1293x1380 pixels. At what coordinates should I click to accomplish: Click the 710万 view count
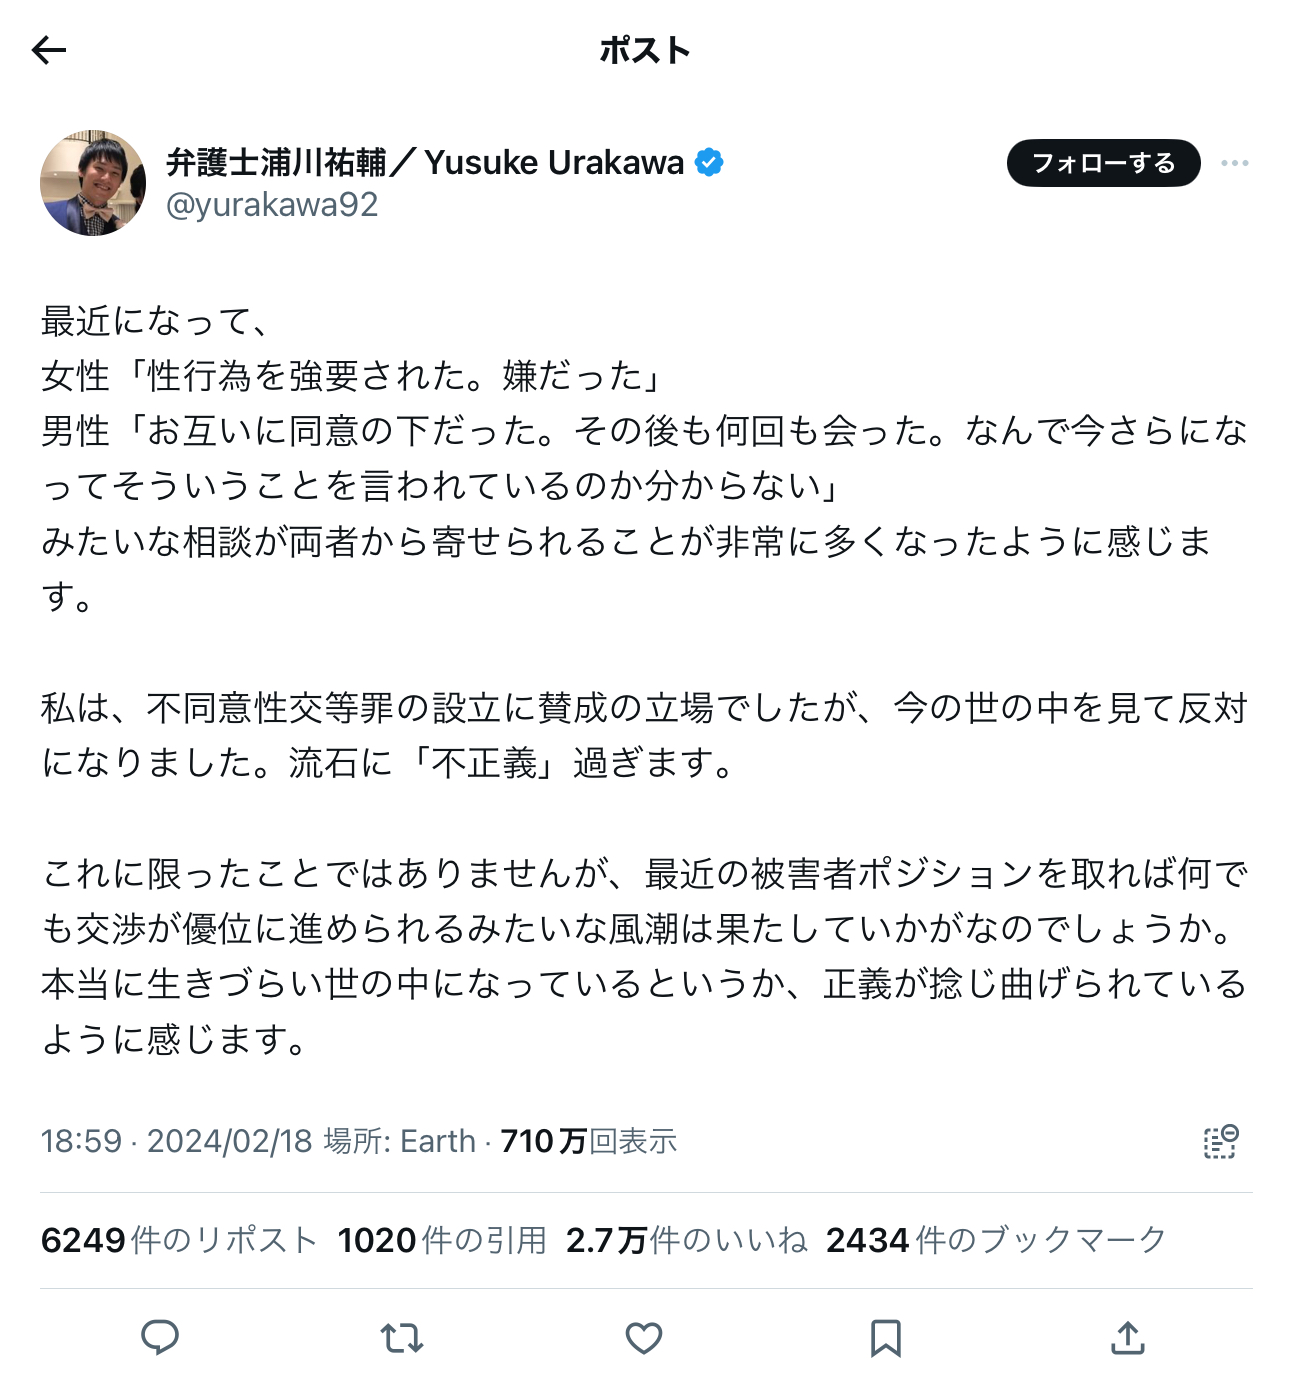point(589,1141)
